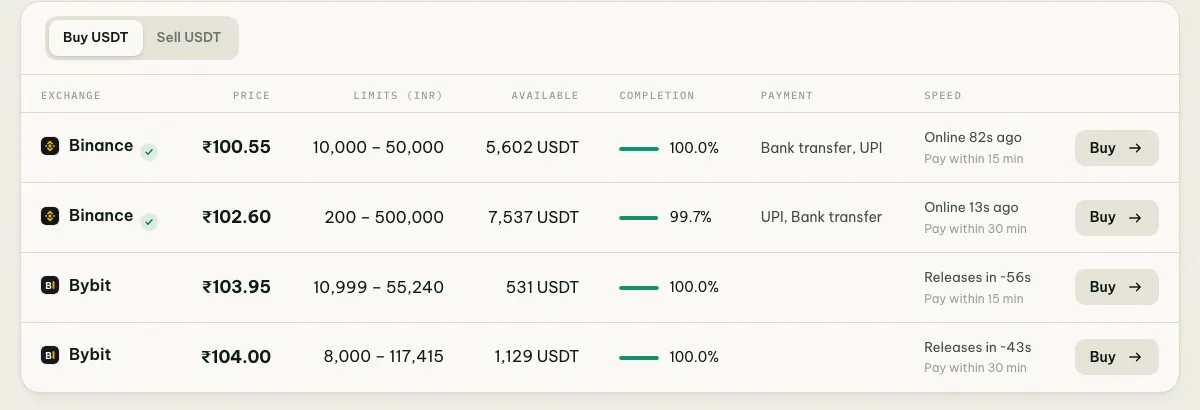Select the ₹103.95 price

tap(236, 287)
